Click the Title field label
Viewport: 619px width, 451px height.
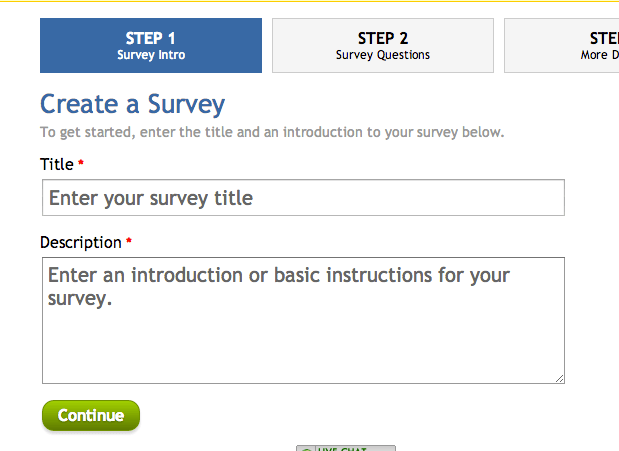tap(56, 164)
